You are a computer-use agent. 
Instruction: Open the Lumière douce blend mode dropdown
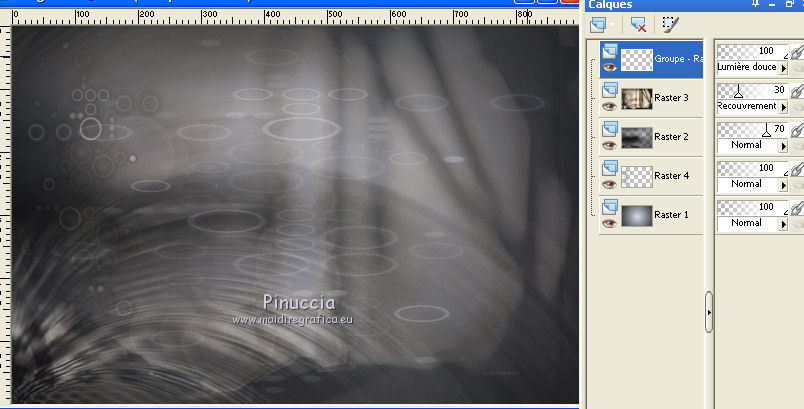783,68
